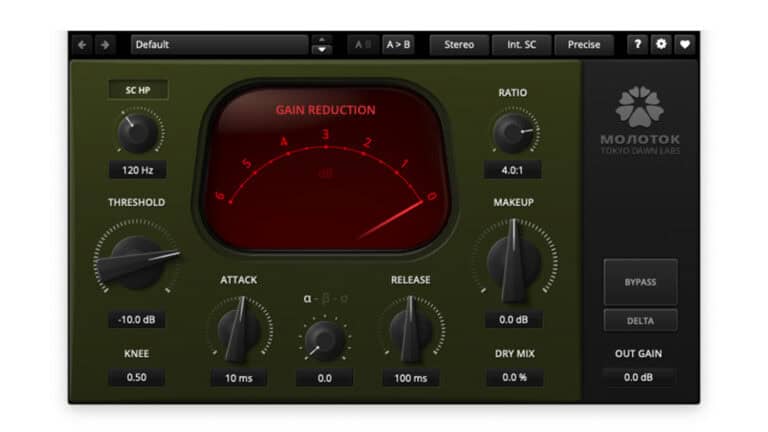
Task: Click the Makeup gain knob
Action: tap(513, 261)
